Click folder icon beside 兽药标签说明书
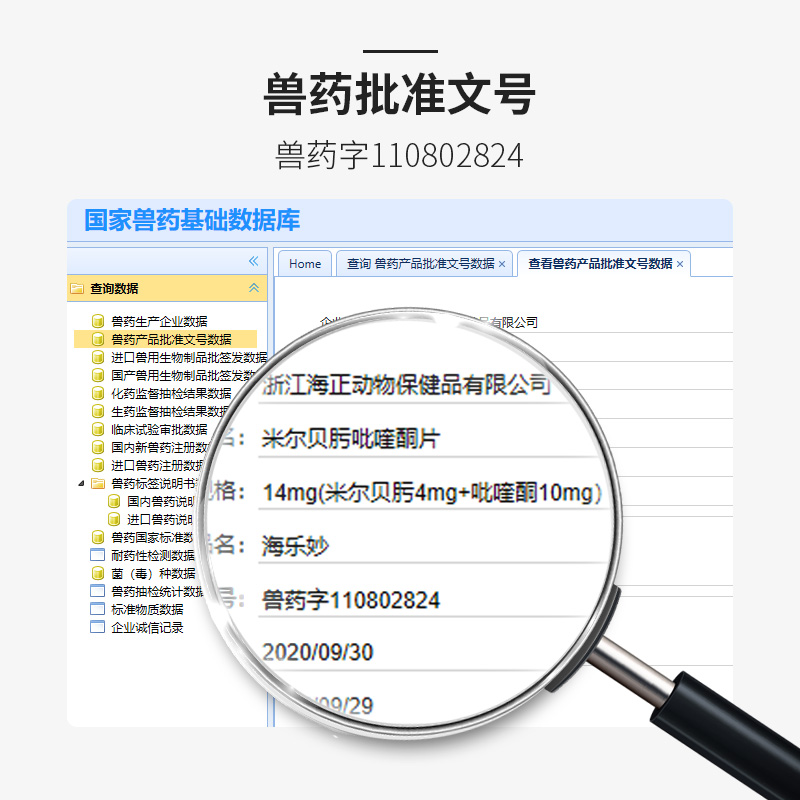 click(x=97, y=483)
